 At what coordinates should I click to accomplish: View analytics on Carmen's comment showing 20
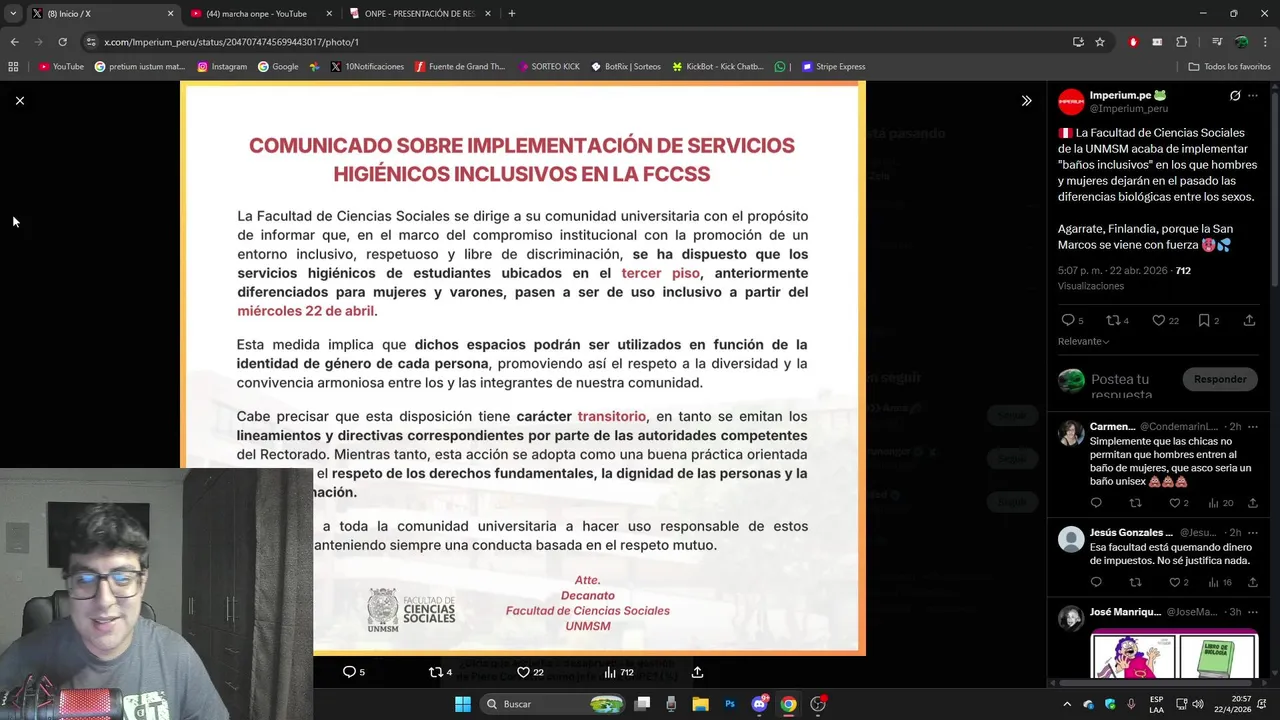[x=1221, y=503]
